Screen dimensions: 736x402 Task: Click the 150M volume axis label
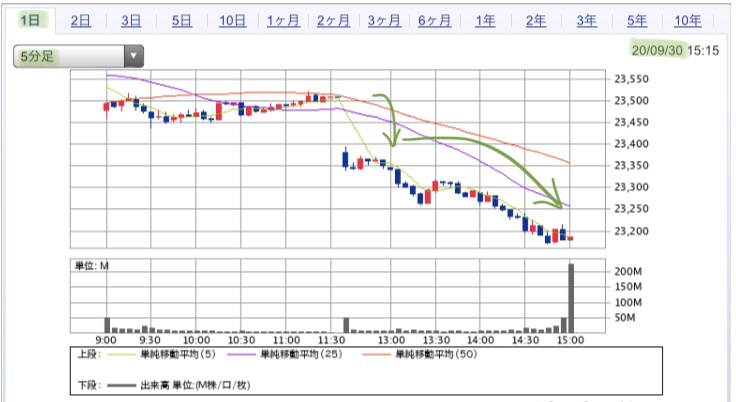628,287
